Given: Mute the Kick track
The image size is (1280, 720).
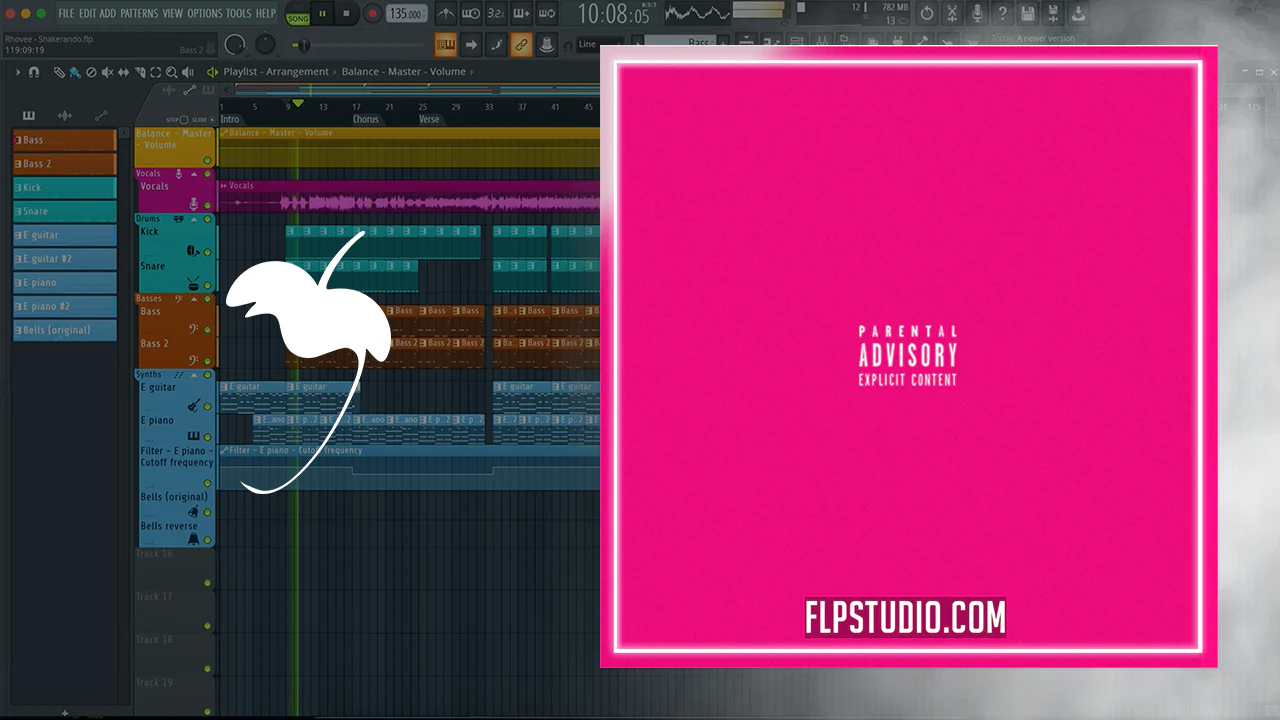Looking at the screenshot, I should click(208, 252).
